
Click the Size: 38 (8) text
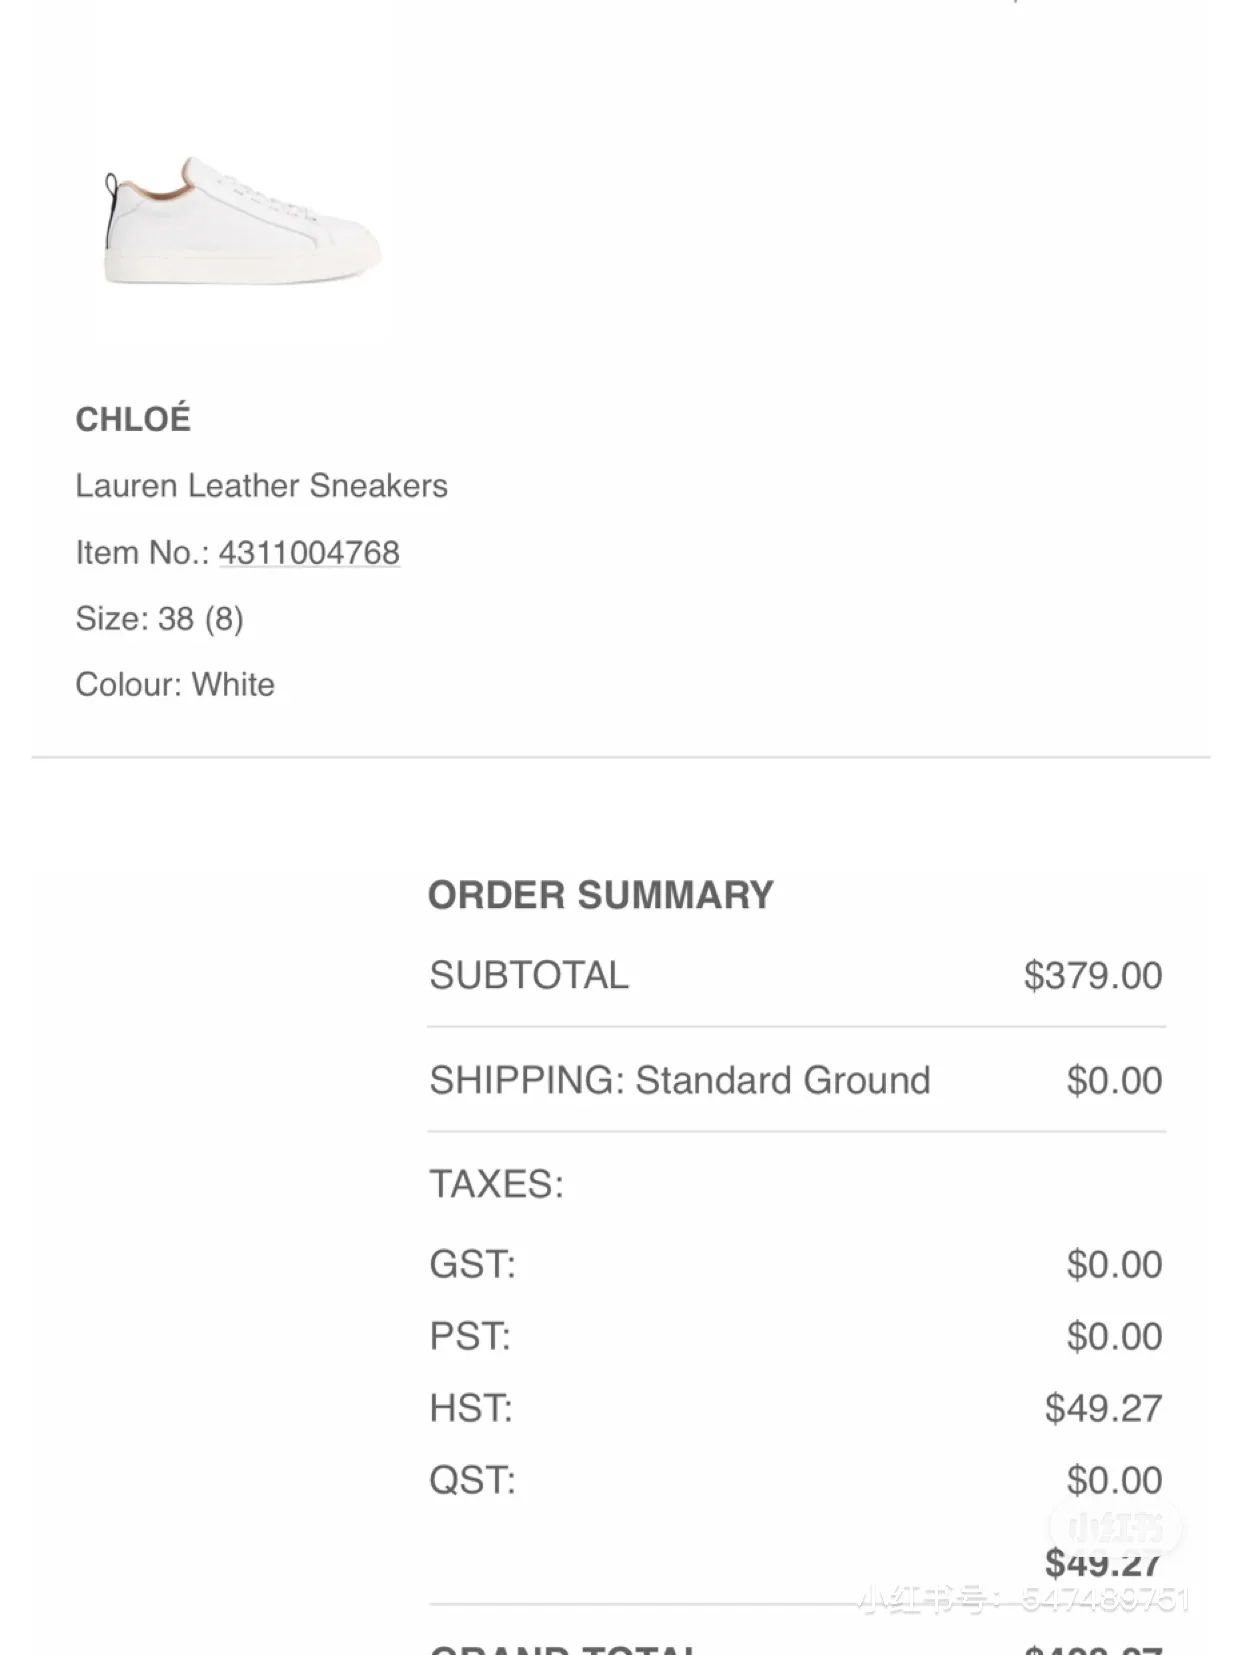click(x=159, y=619)
